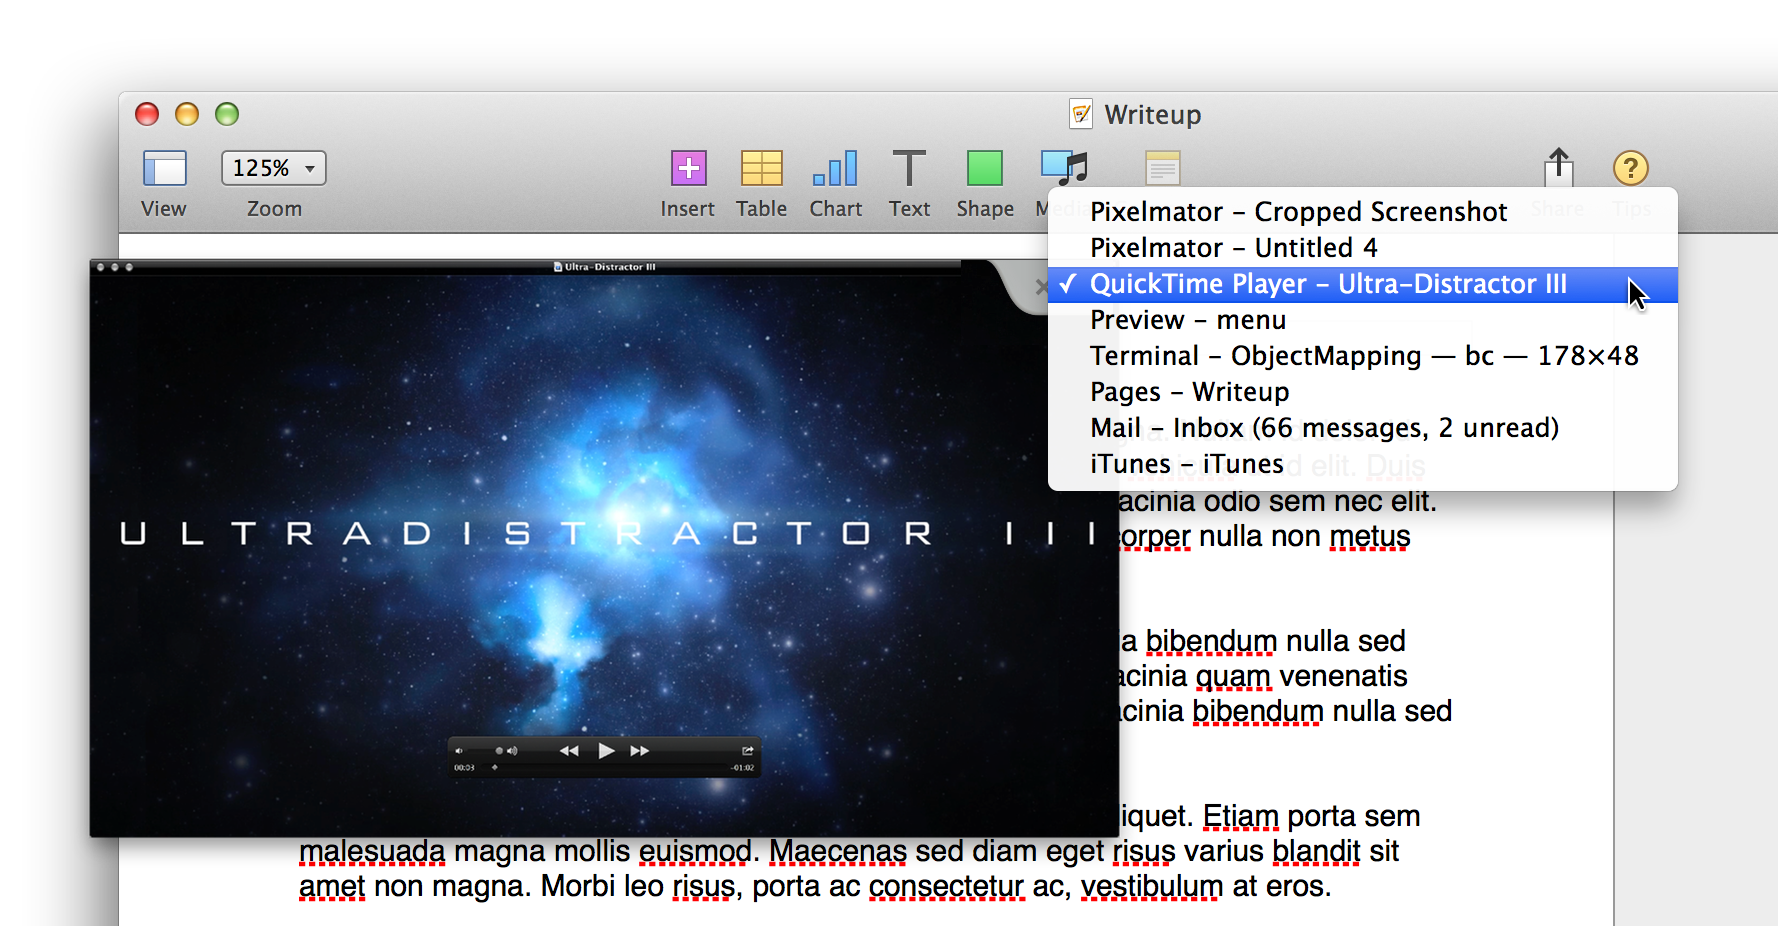Click the red close window button
The height and width of the screenshot is (926, 1778).
click(147, 114)
